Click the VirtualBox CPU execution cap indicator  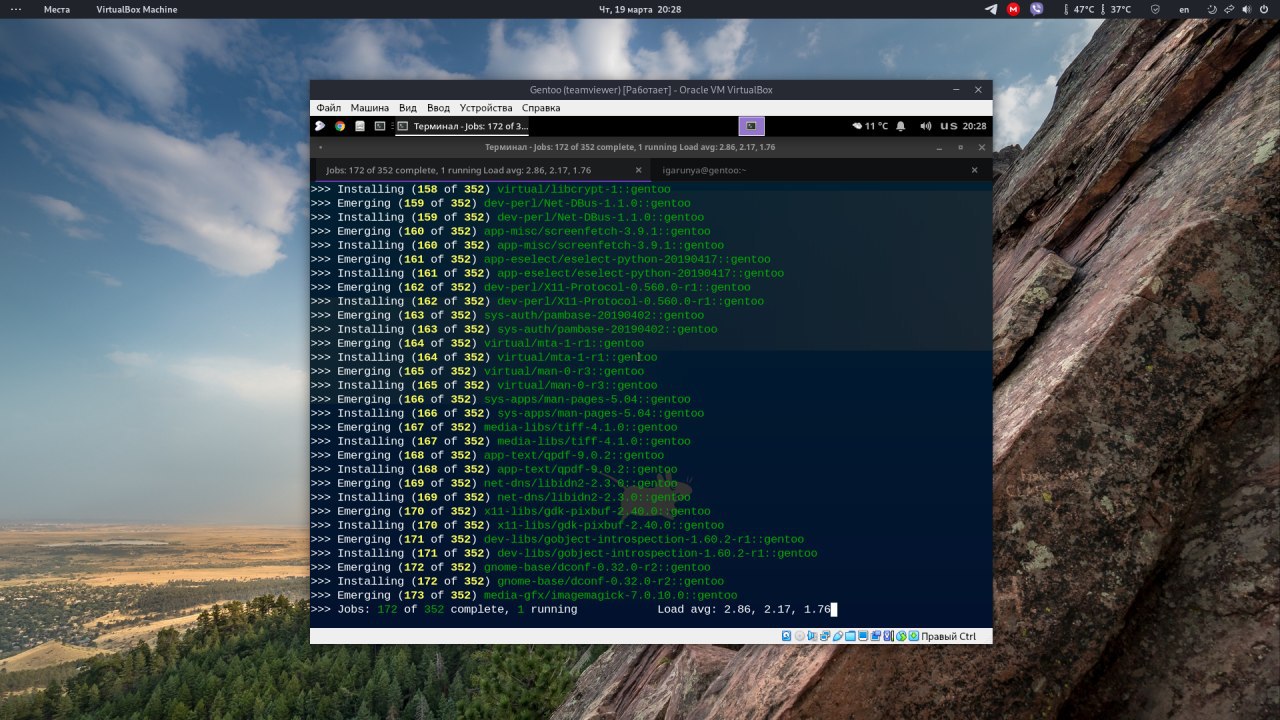(888, 636)
